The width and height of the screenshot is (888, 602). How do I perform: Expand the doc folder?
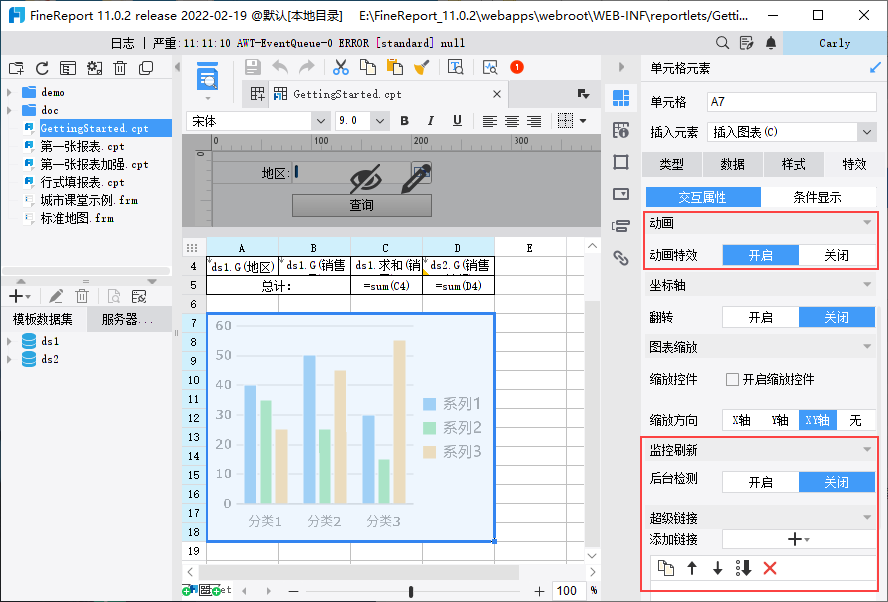[9, 110]
